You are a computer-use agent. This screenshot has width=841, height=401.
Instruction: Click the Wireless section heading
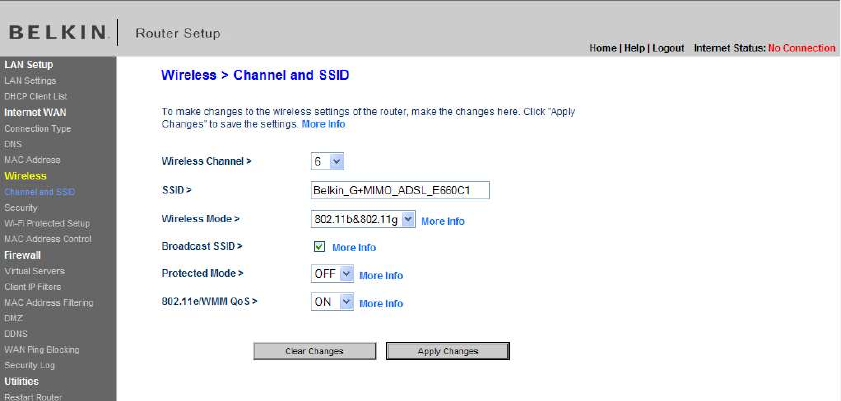coord(25,176)
